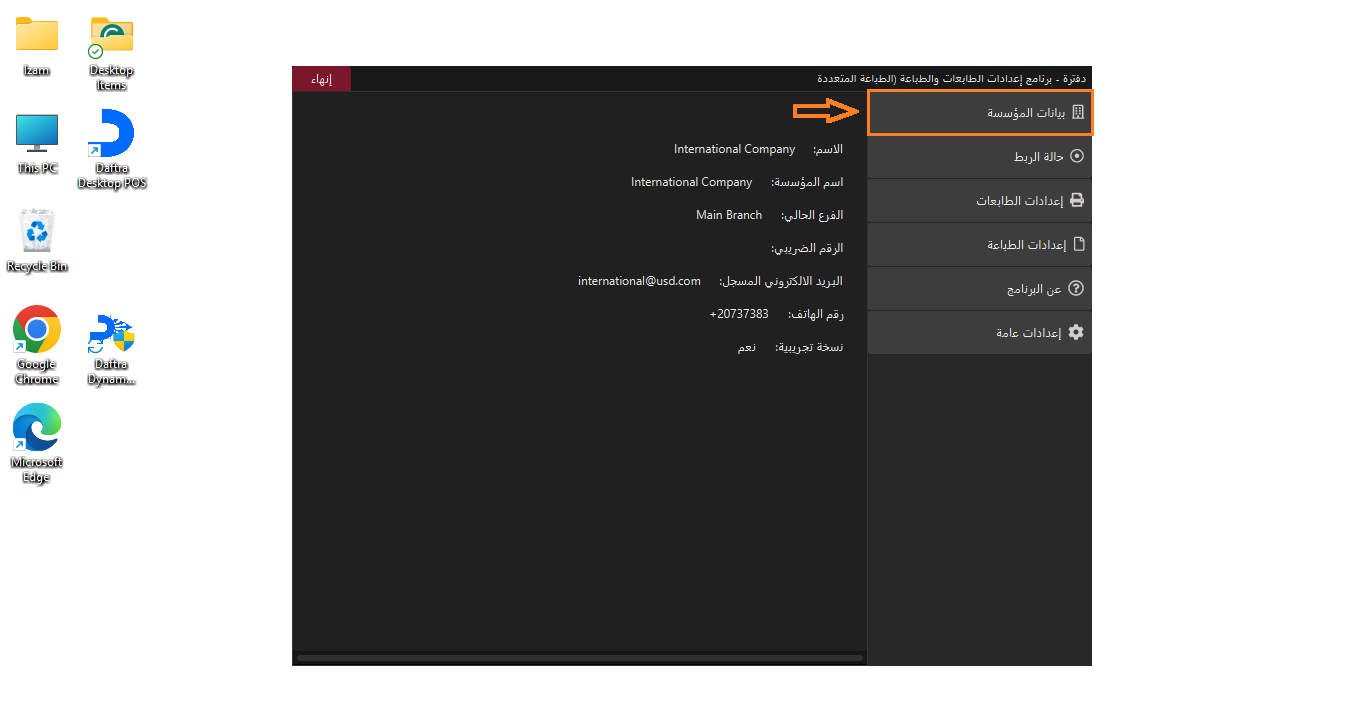Click the printer icon beside إعدادات الطابعات
The width and height of the screenshot is (1366, 715).
click(x=1077, y=200)
